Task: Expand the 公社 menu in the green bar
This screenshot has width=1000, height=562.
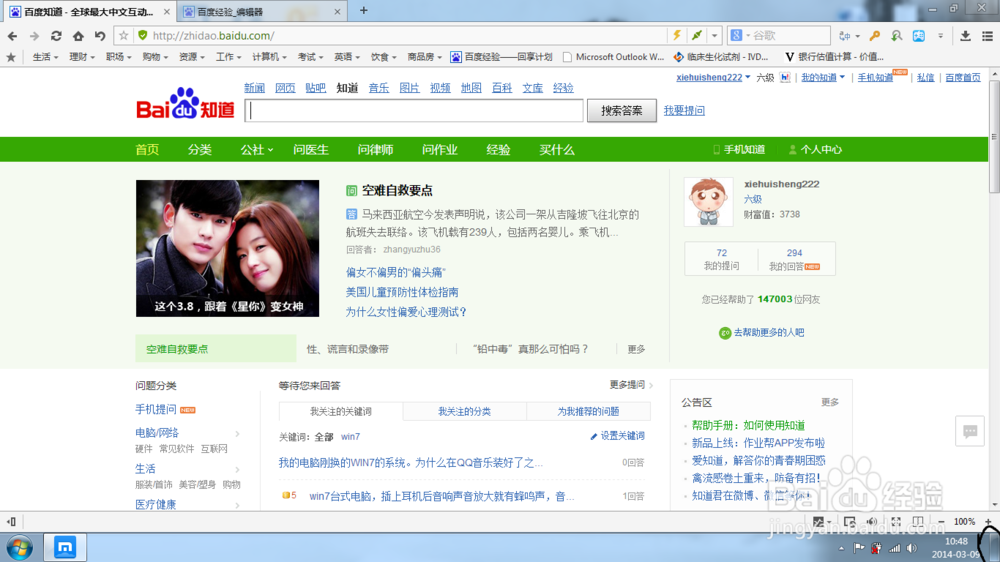Action: pyautogui.click(x=256, y=150)
